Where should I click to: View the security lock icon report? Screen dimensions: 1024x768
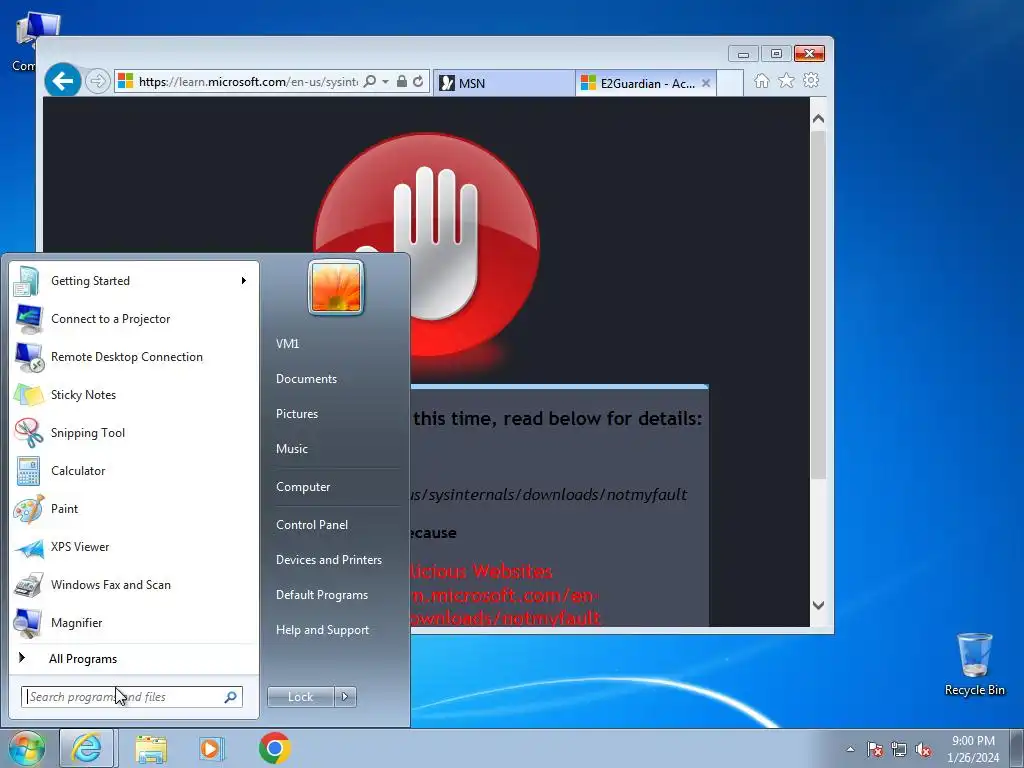point(402,82)
